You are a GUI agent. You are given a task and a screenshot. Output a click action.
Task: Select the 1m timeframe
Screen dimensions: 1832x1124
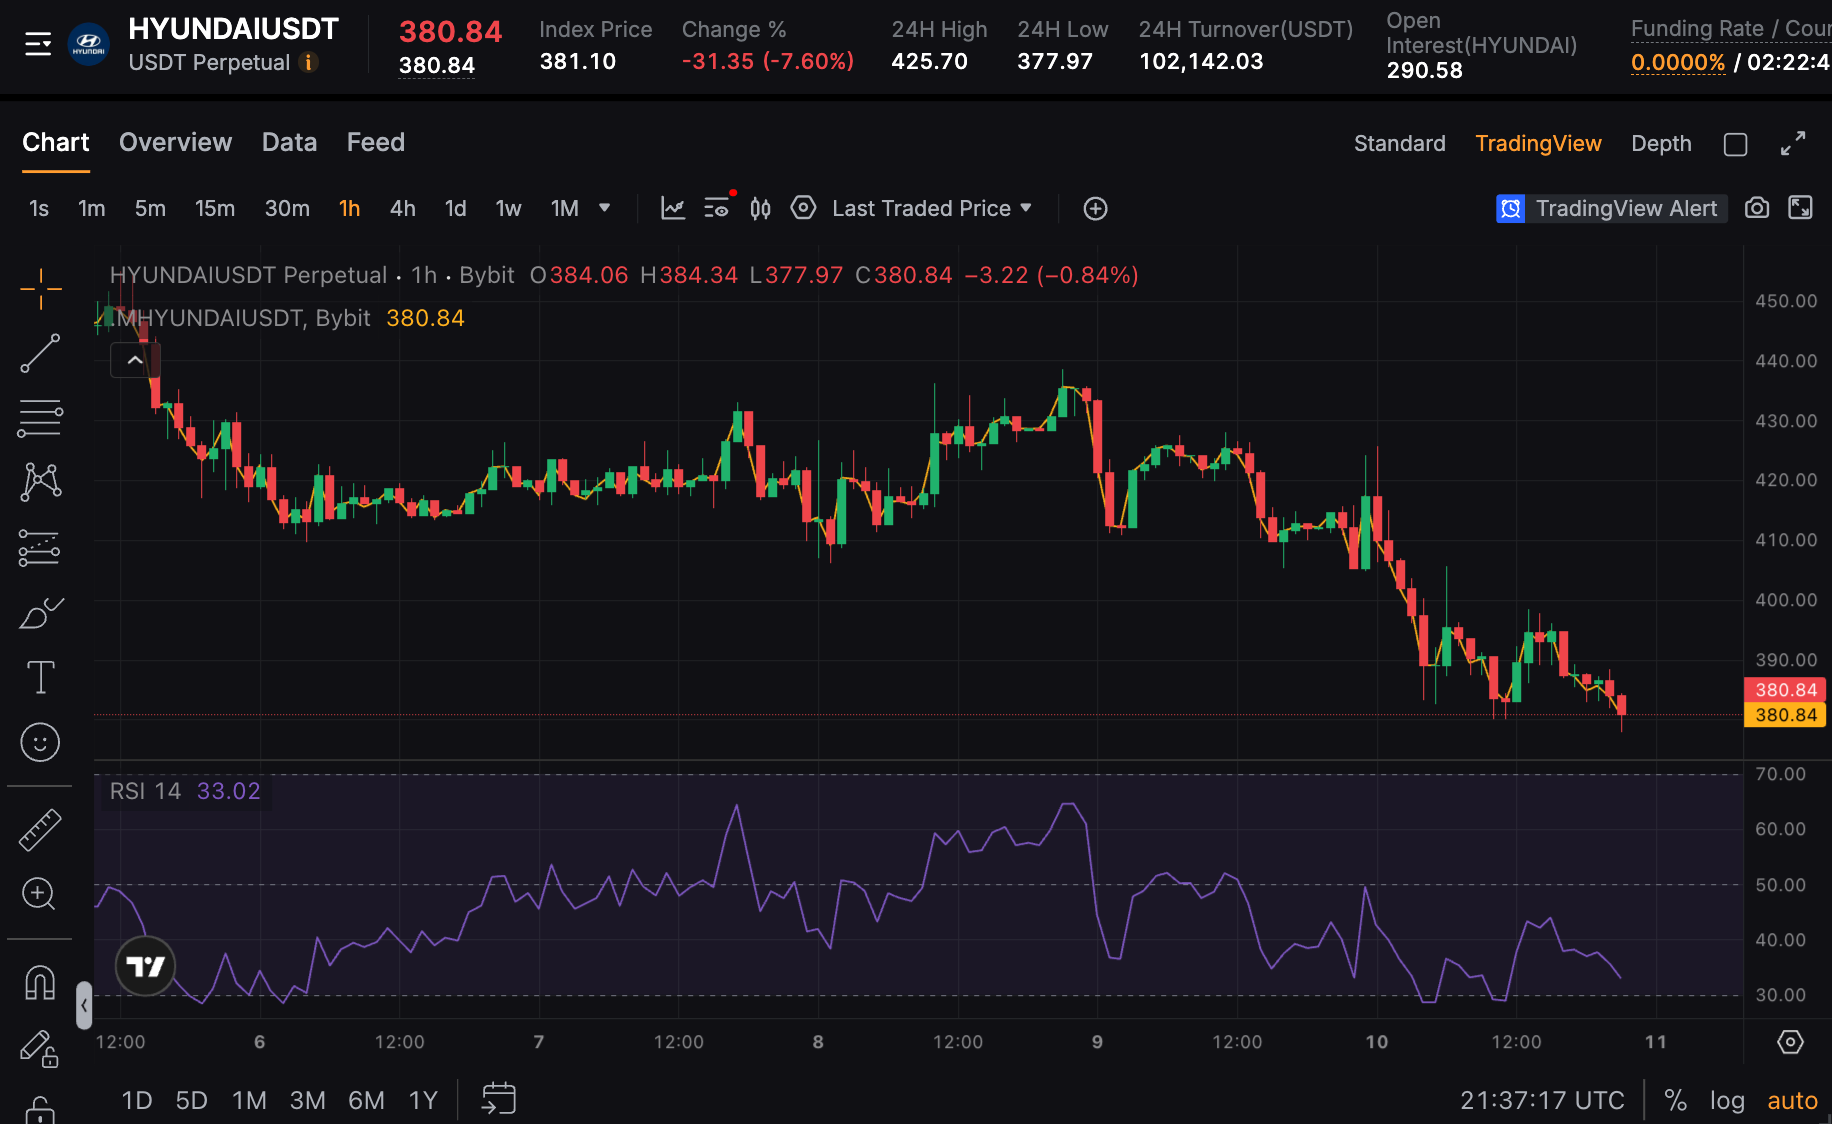92,208
